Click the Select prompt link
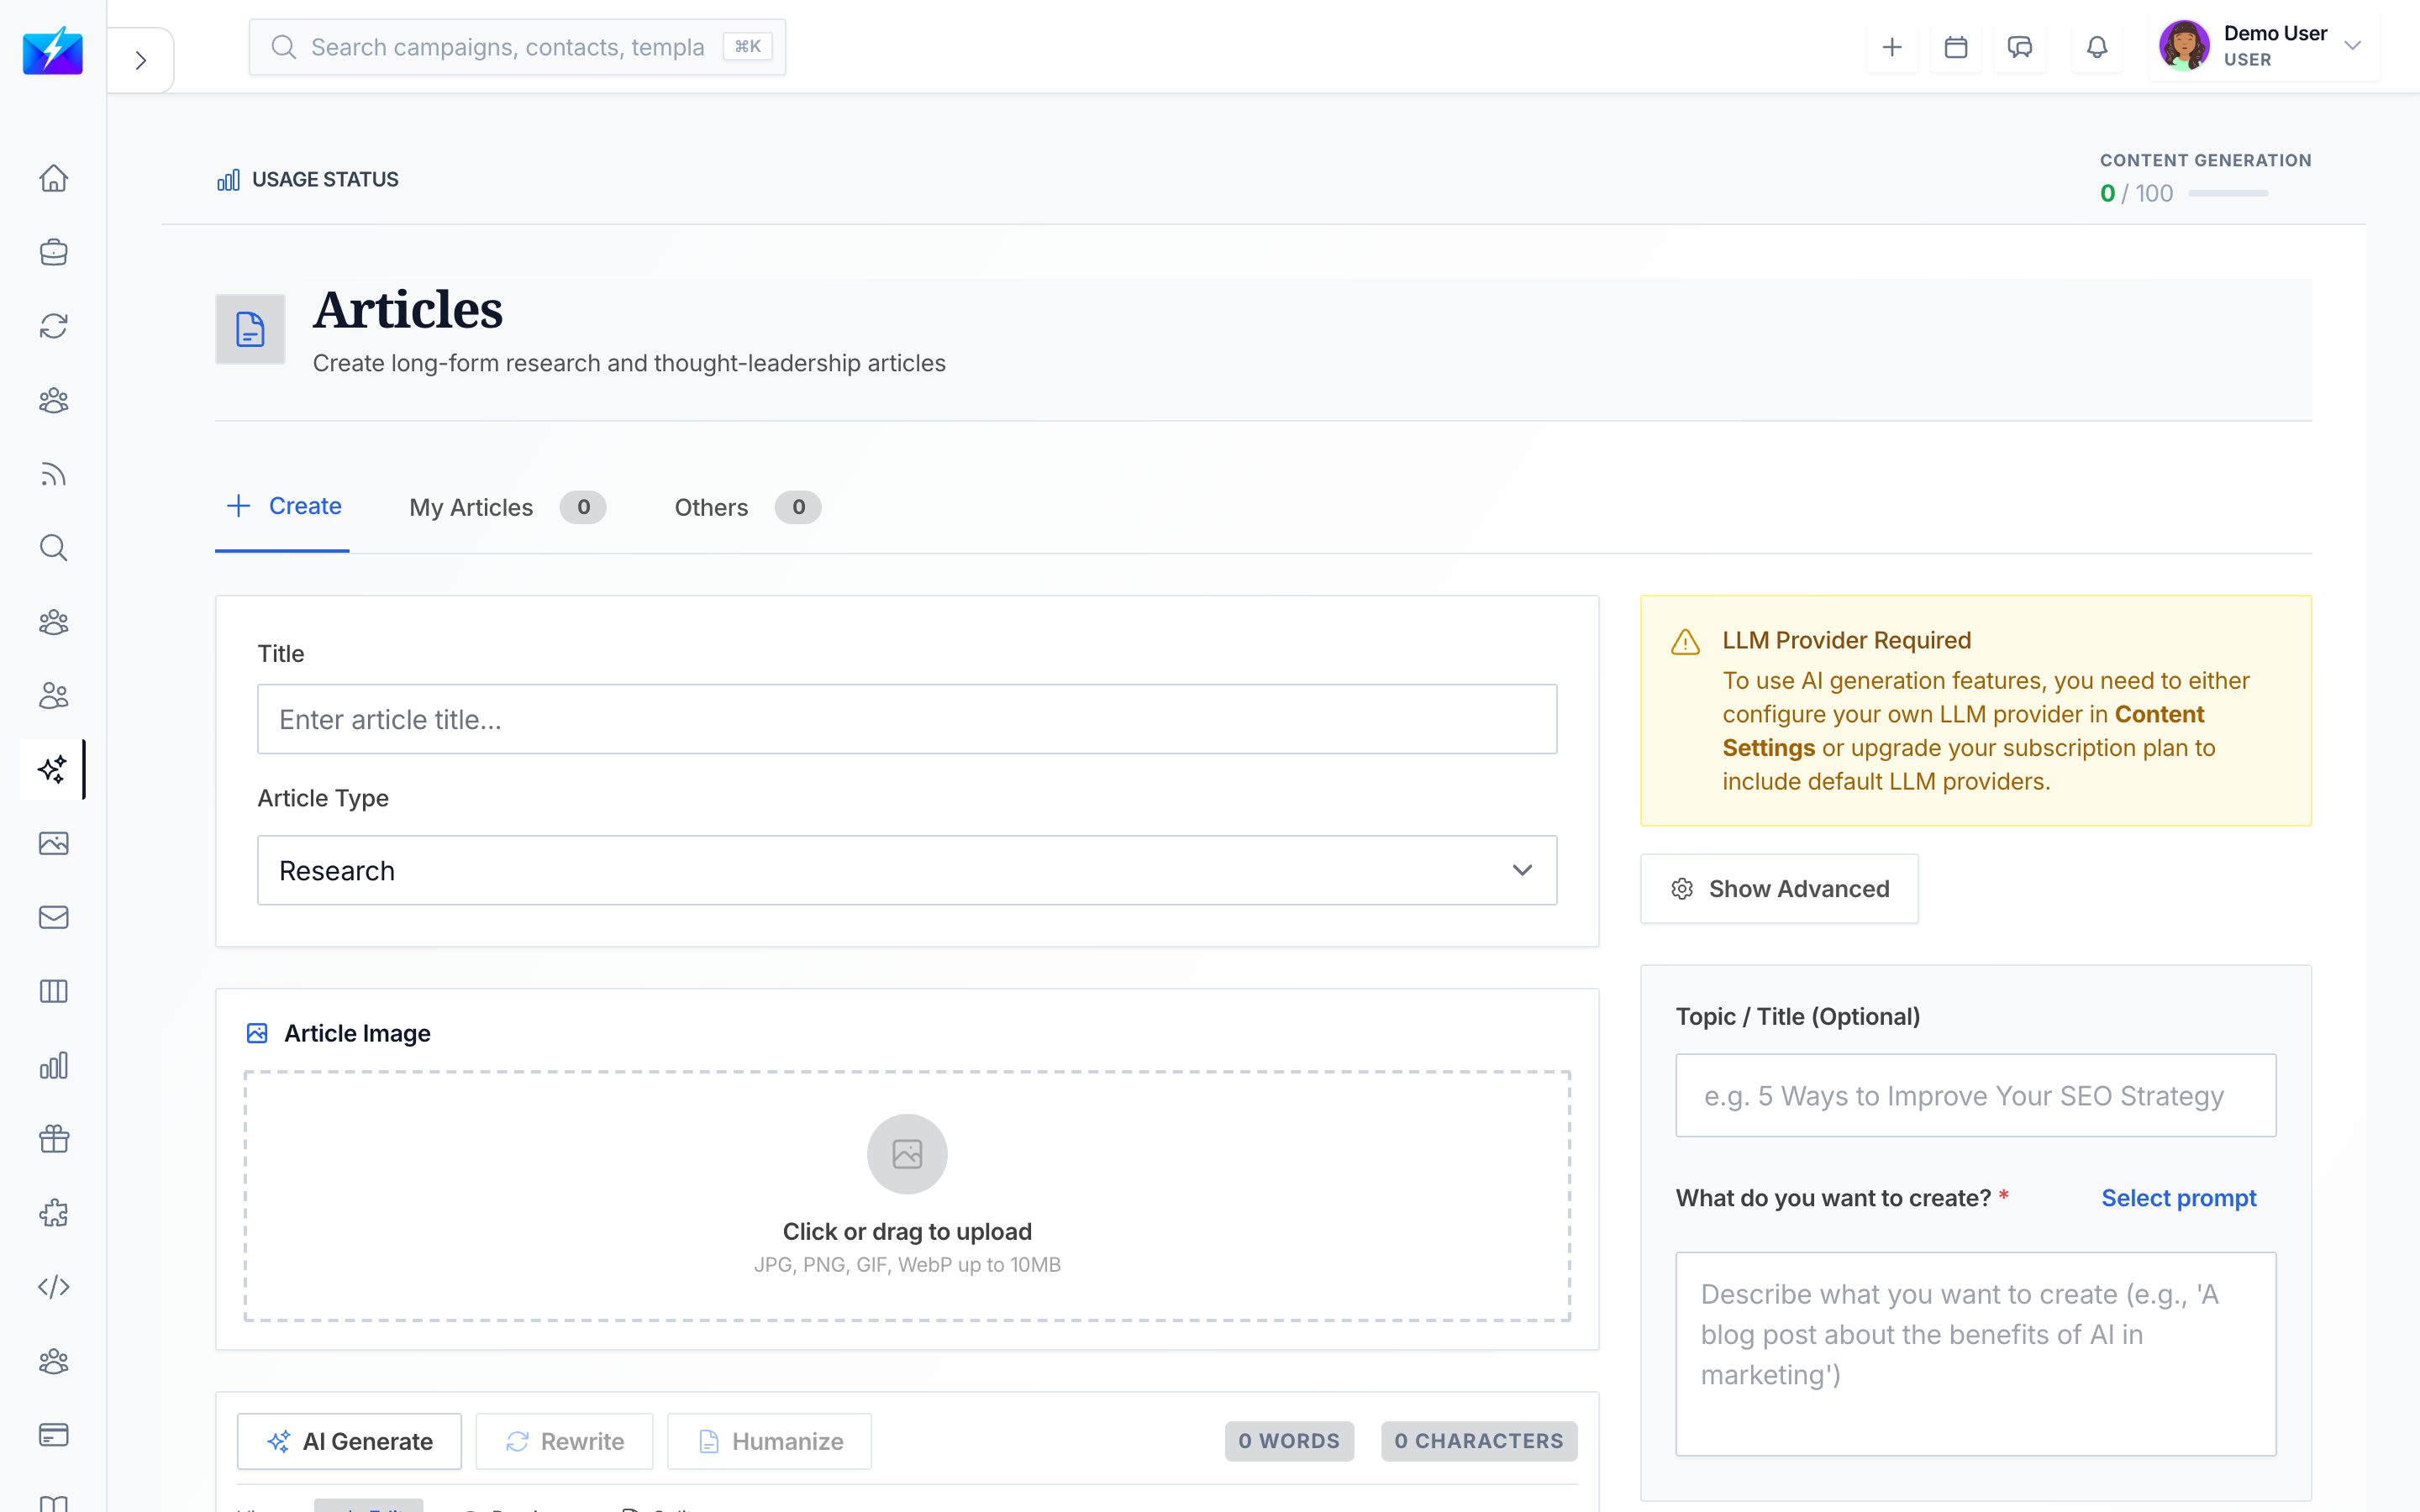Screen dimensions: 2420x1512 [x=2178, y=1198]
